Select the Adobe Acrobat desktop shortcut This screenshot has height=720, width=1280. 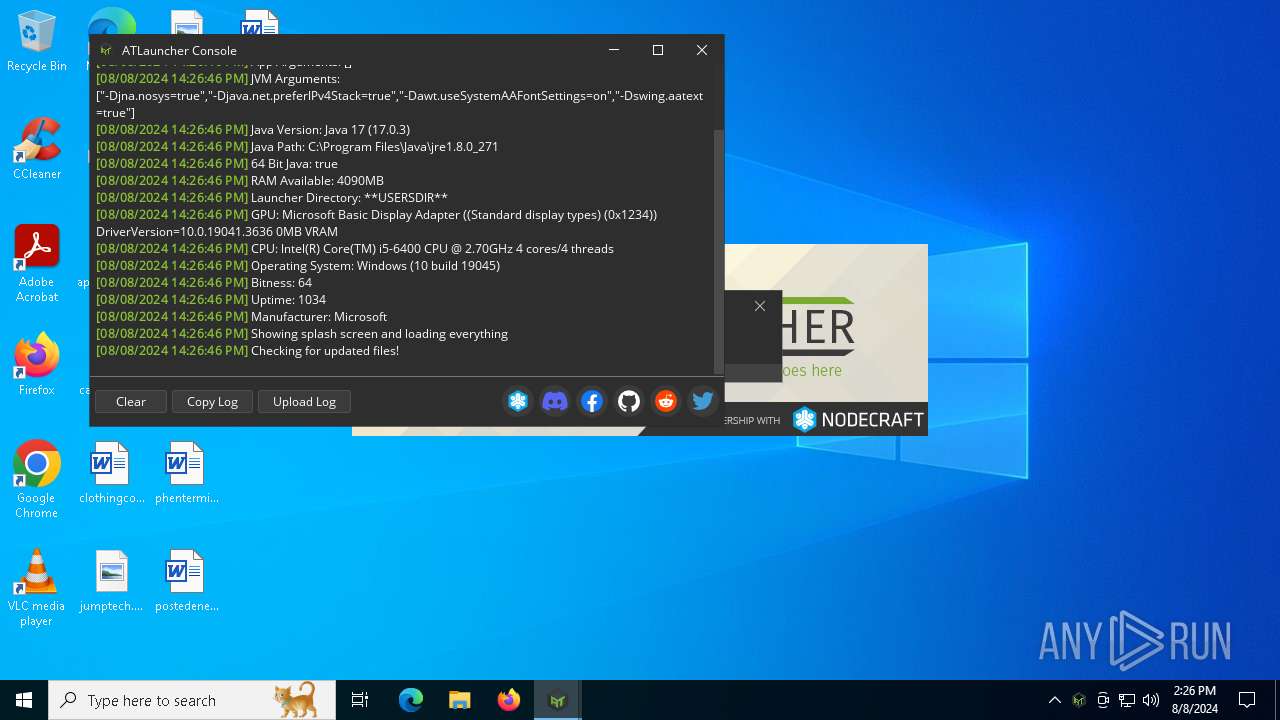pyautogui.click(x=37, y=264)
